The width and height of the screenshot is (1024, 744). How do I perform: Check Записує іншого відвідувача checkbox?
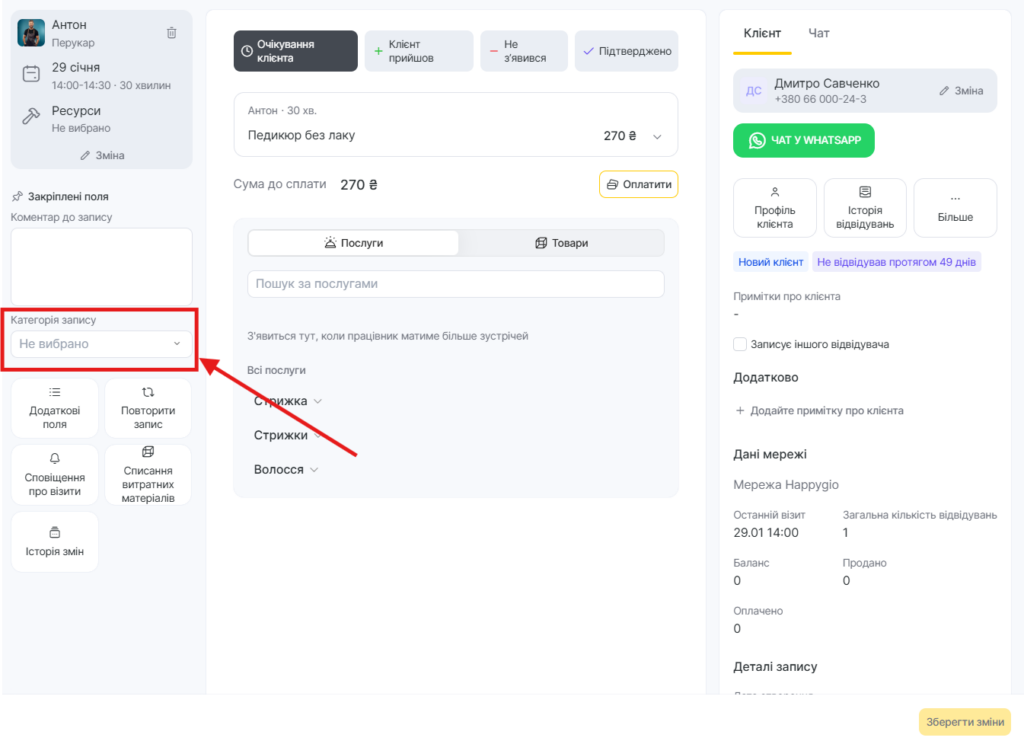point(740,344)
